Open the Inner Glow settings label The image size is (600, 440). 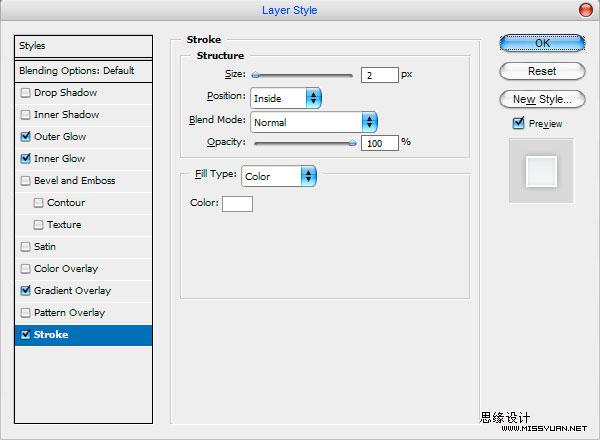point(60,159)
